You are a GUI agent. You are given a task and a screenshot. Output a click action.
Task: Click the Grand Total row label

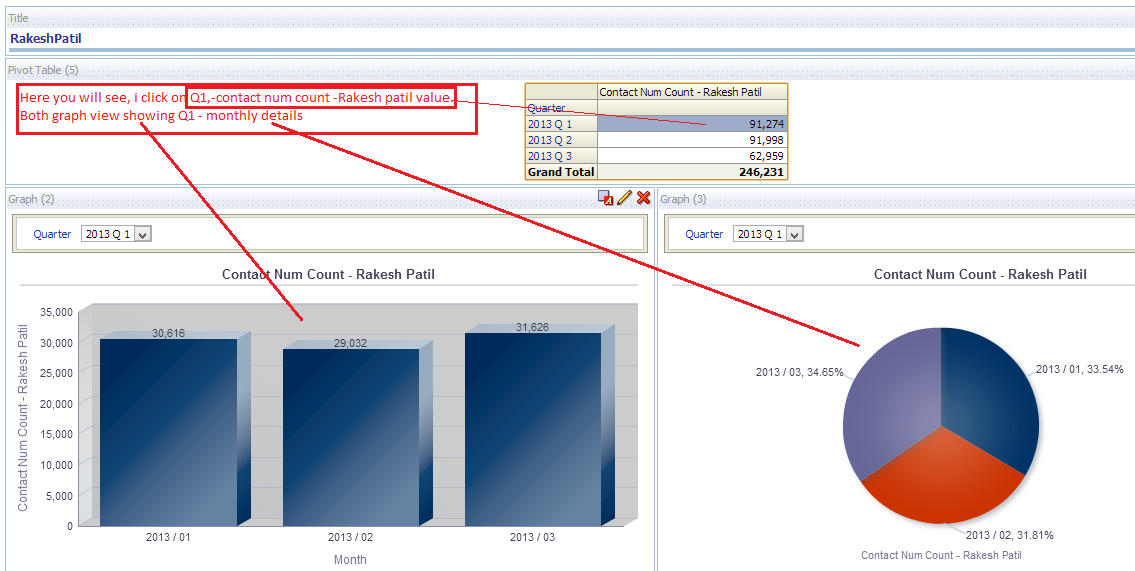(x=561, y=172)
